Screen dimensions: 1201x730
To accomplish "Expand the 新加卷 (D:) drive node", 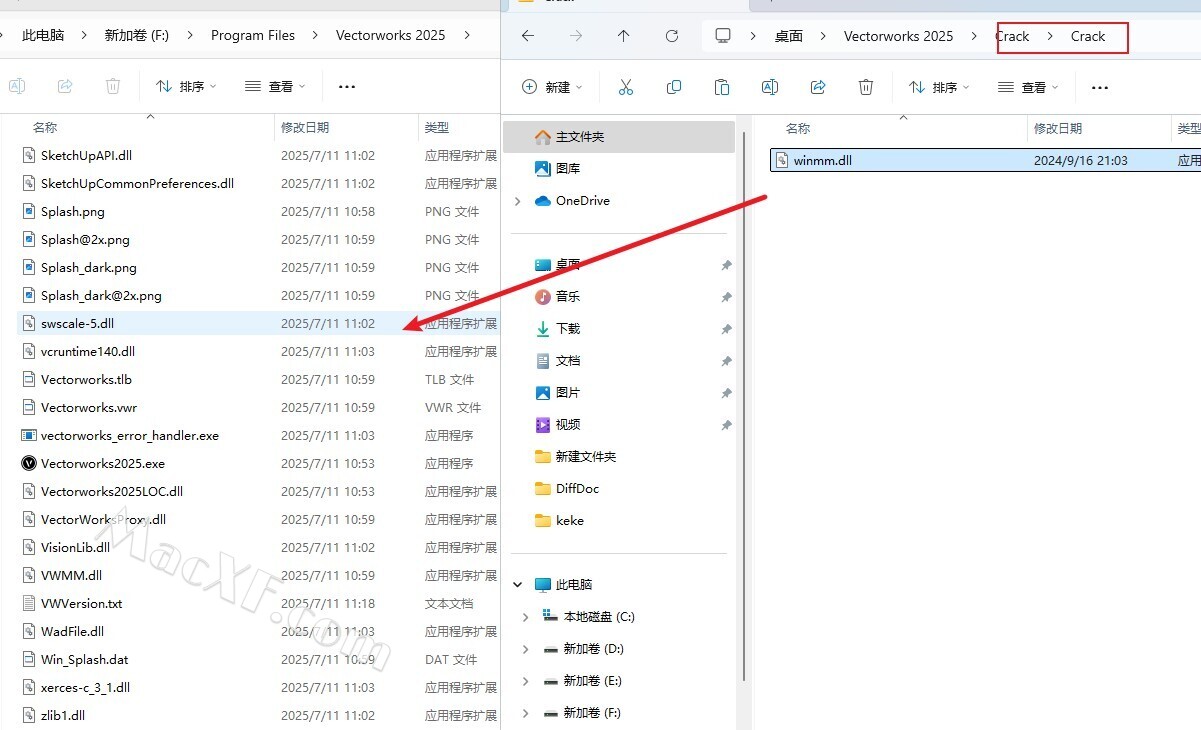I will (525, 649).
